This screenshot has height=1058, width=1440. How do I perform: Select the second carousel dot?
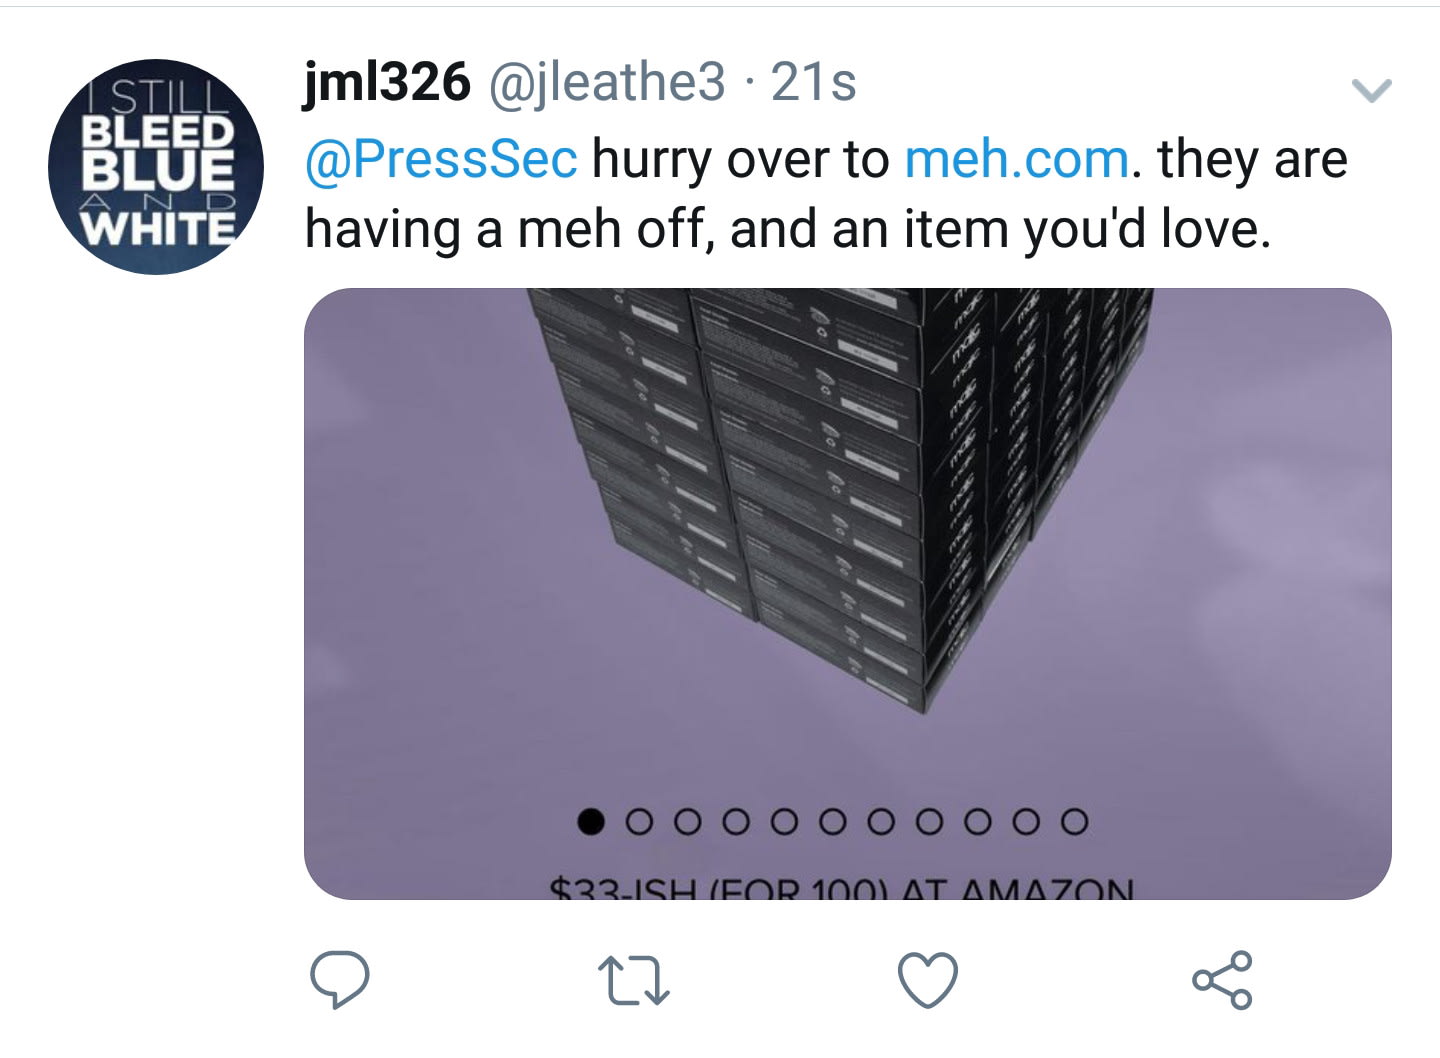click(x=640, y=822)
